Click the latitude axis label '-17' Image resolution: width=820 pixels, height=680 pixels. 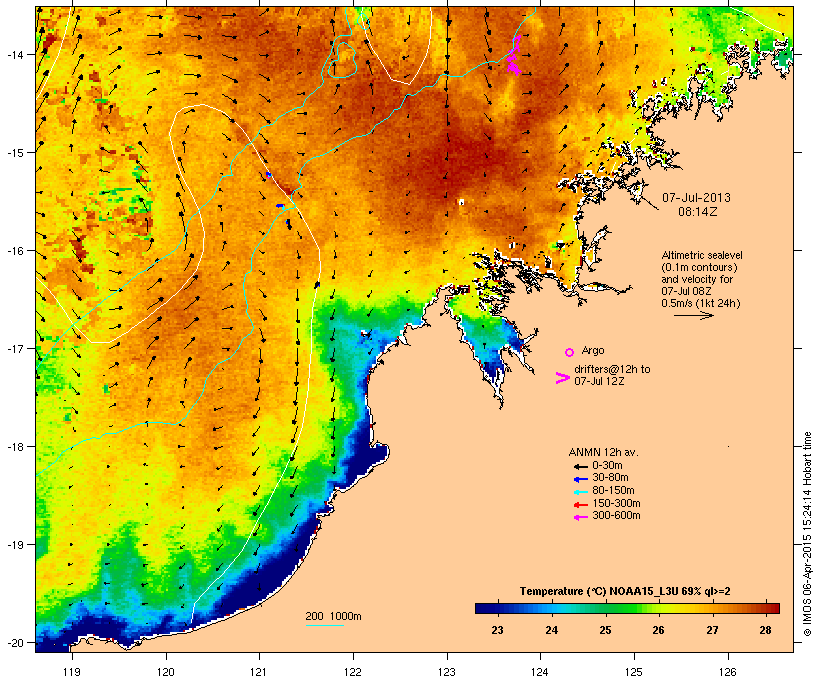(x=15, y=348)
